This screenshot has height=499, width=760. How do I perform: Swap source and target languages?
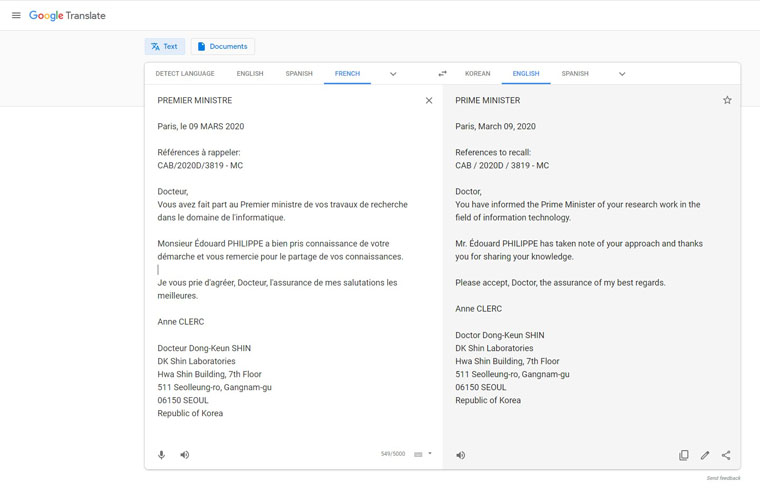click(x=442, y=74)
